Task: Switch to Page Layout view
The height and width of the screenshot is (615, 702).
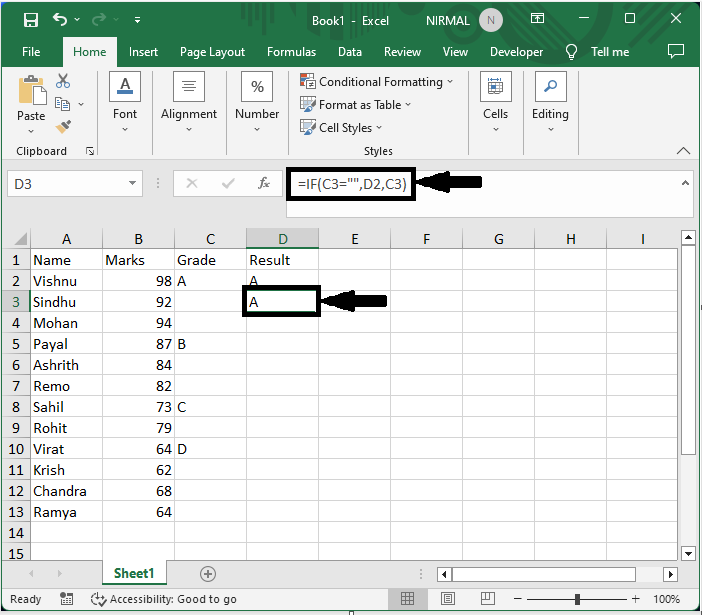Action: point(448,598)
